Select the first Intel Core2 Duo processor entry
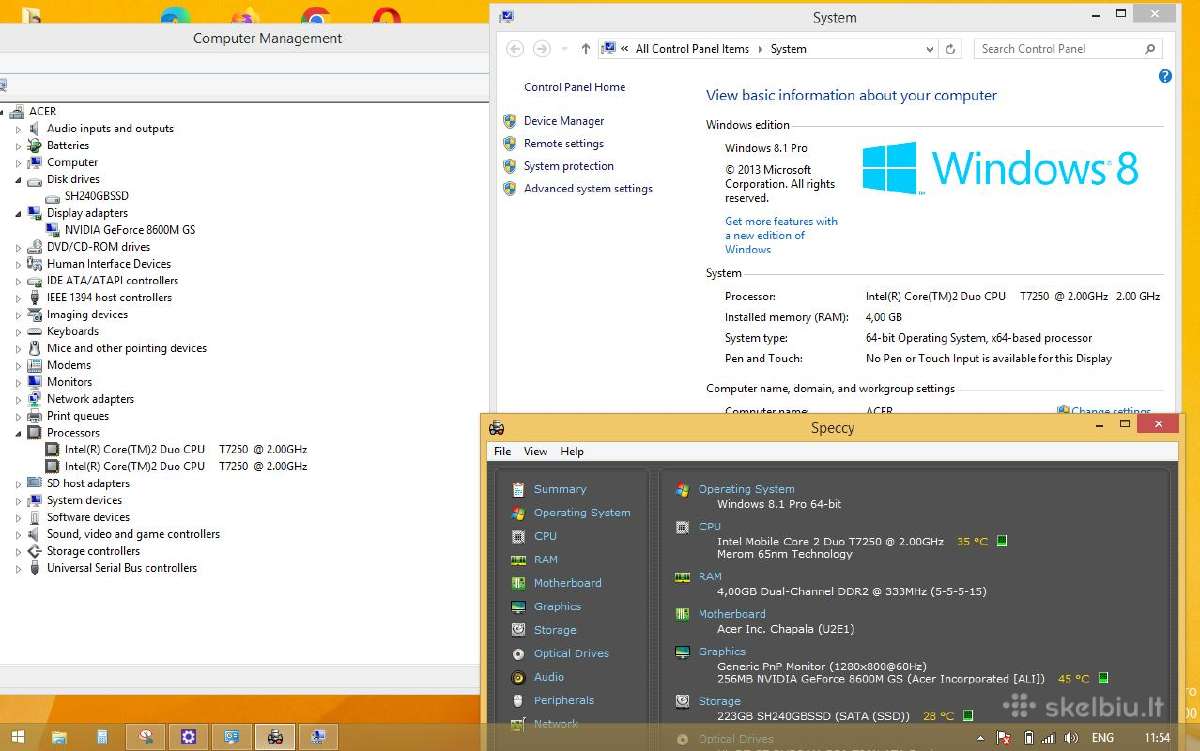Image resolution: width=1200 pixels, height=751 pixels. pos(185,450)
